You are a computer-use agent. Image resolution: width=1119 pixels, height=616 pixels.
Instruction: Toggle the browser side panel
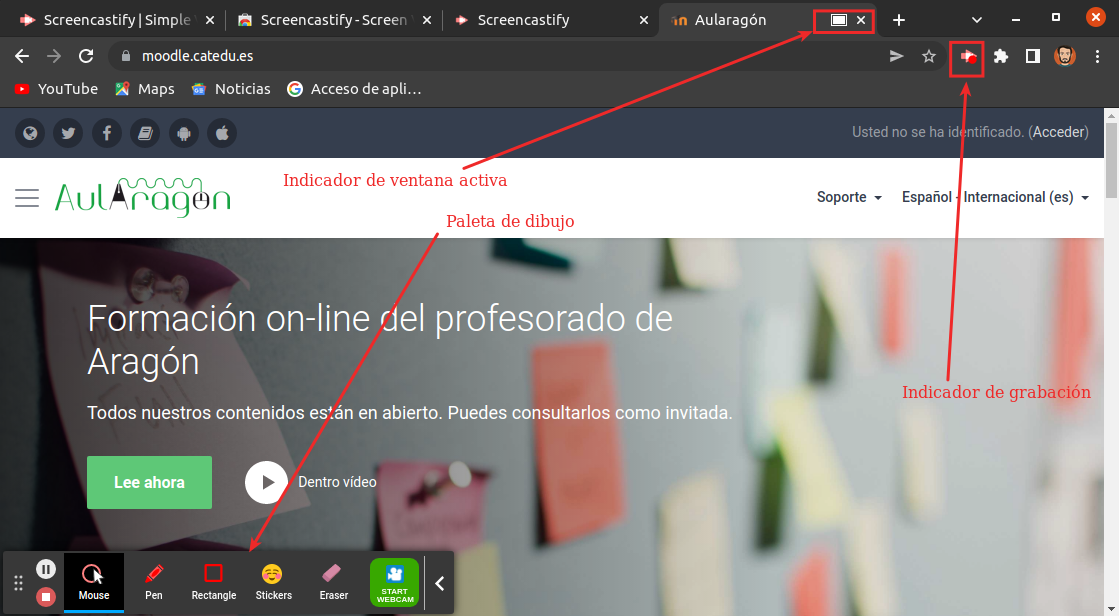tap(1033, 56)
